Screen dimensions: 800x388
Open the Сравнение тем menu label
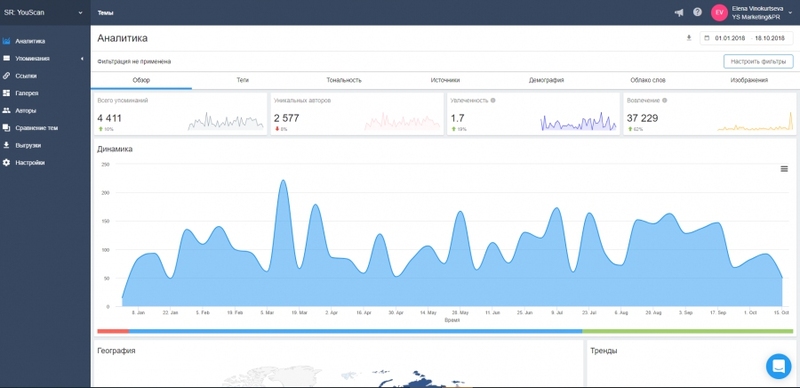pos(36,128)
